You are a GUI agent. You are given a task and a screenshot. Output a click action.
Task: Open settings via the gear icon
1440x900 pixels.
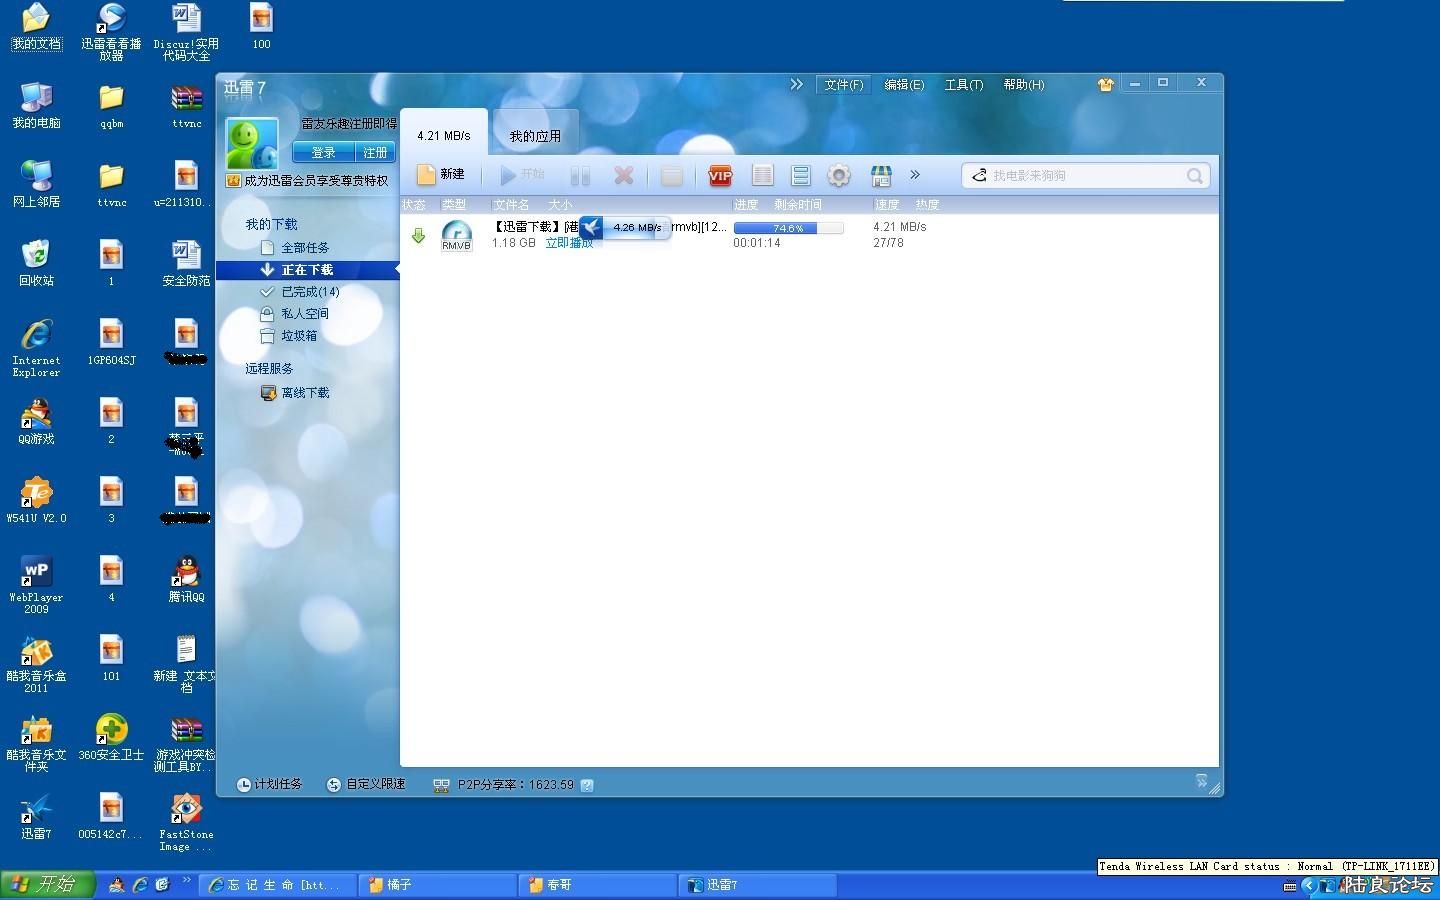click(838, 176)
